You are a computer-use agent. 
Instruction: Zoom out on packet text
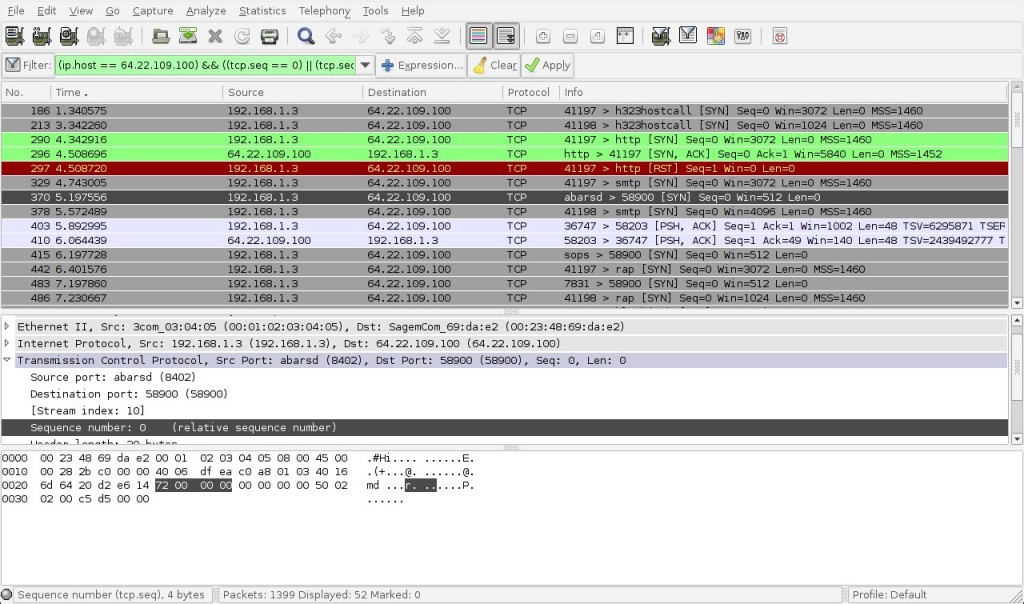coord(570,36)
